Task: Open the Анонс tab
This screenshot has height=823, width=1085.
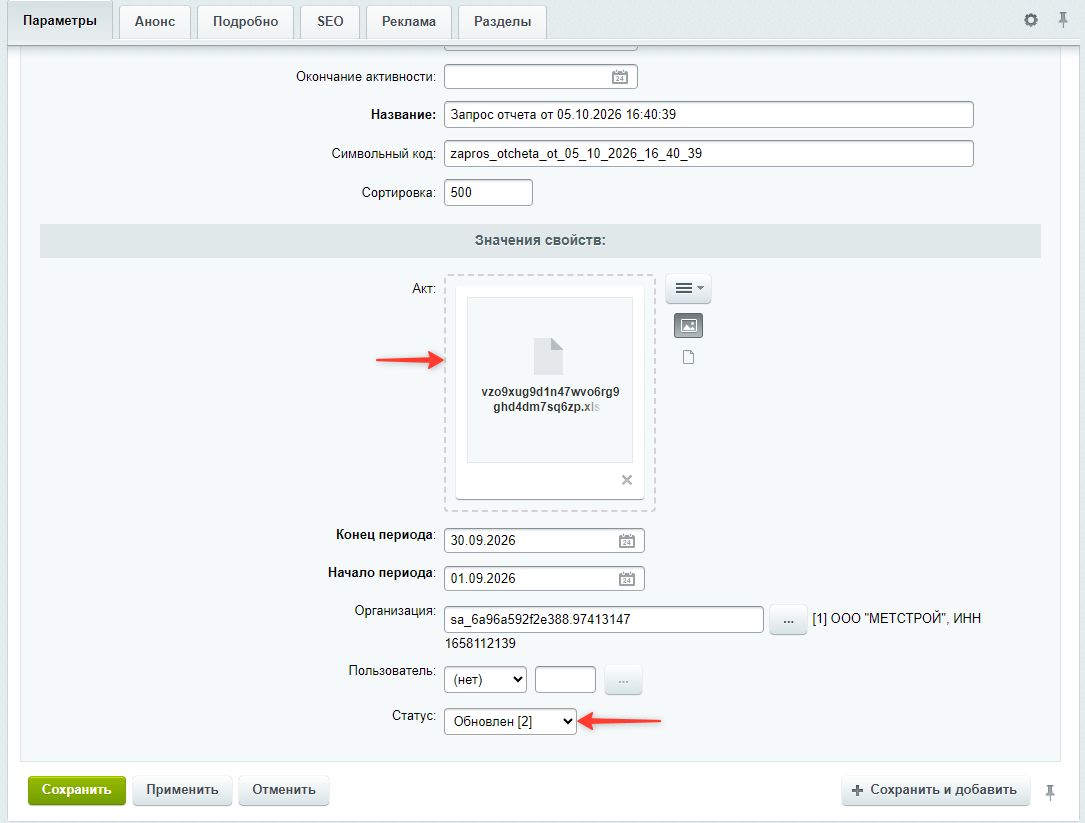Action: (155, 21)
